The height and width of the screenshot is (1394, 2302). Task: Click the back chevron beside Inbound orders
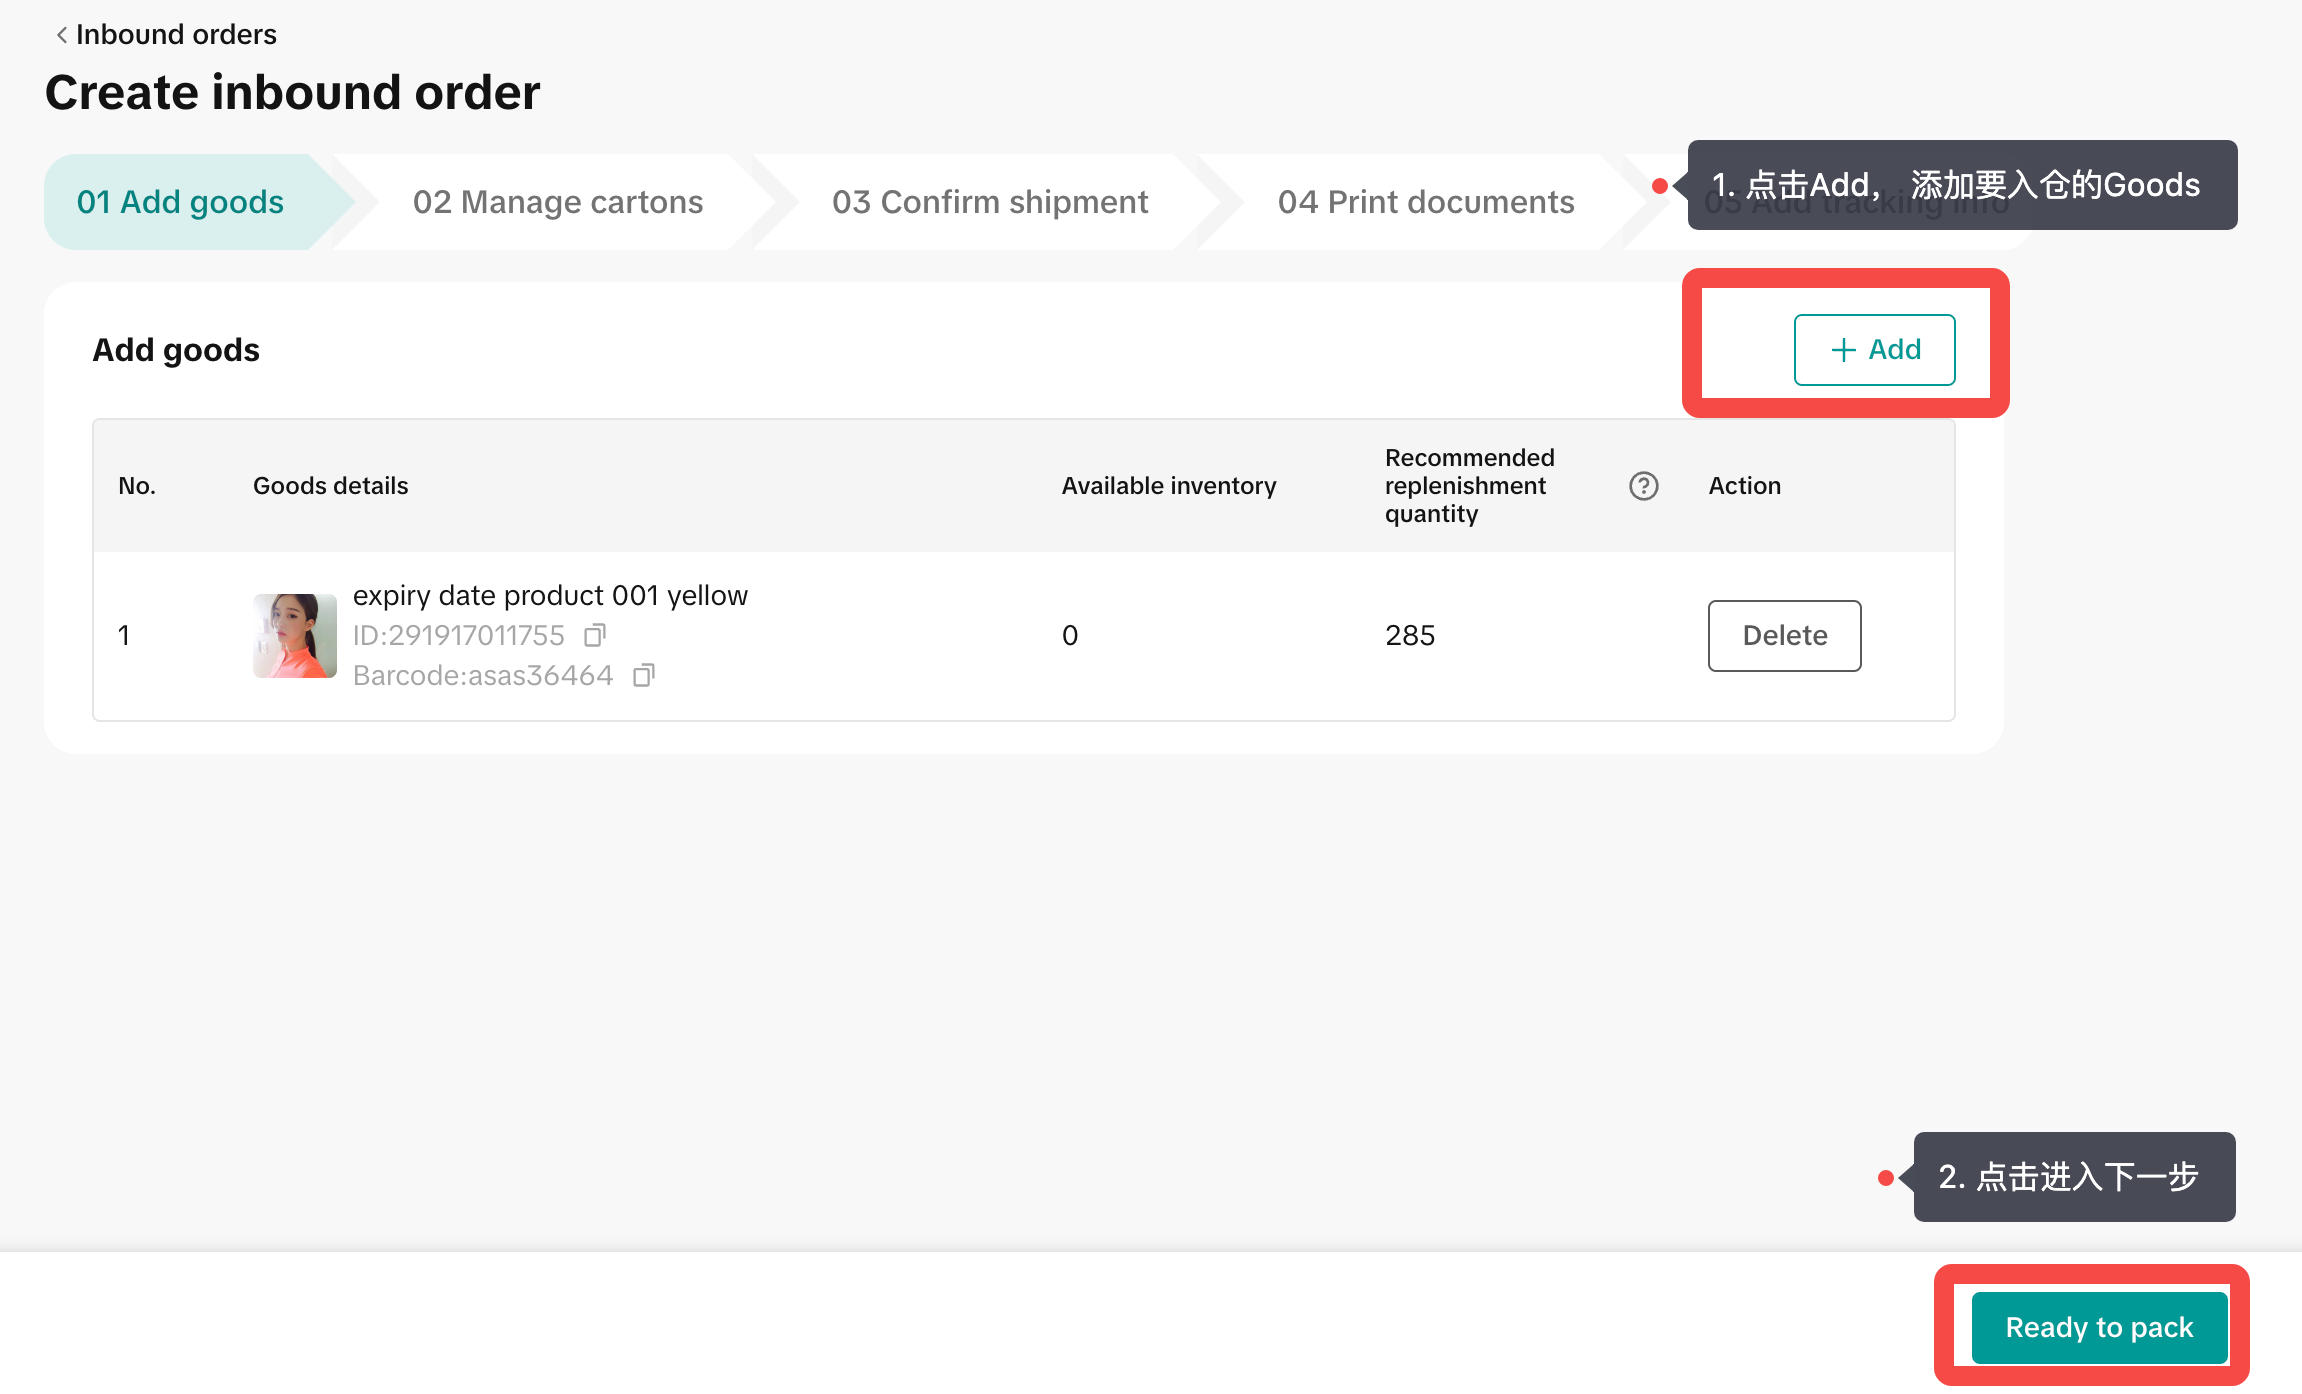click(62, 35)
